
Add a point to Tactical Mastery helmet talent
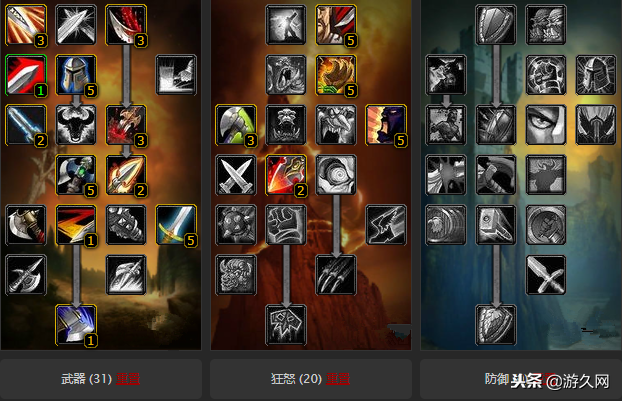click(76, 75)
